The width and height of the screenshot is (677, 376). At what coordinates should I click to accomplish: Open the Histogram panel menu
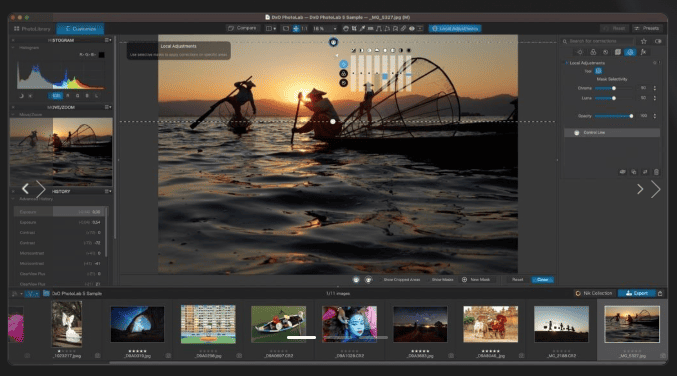[108, 40]
